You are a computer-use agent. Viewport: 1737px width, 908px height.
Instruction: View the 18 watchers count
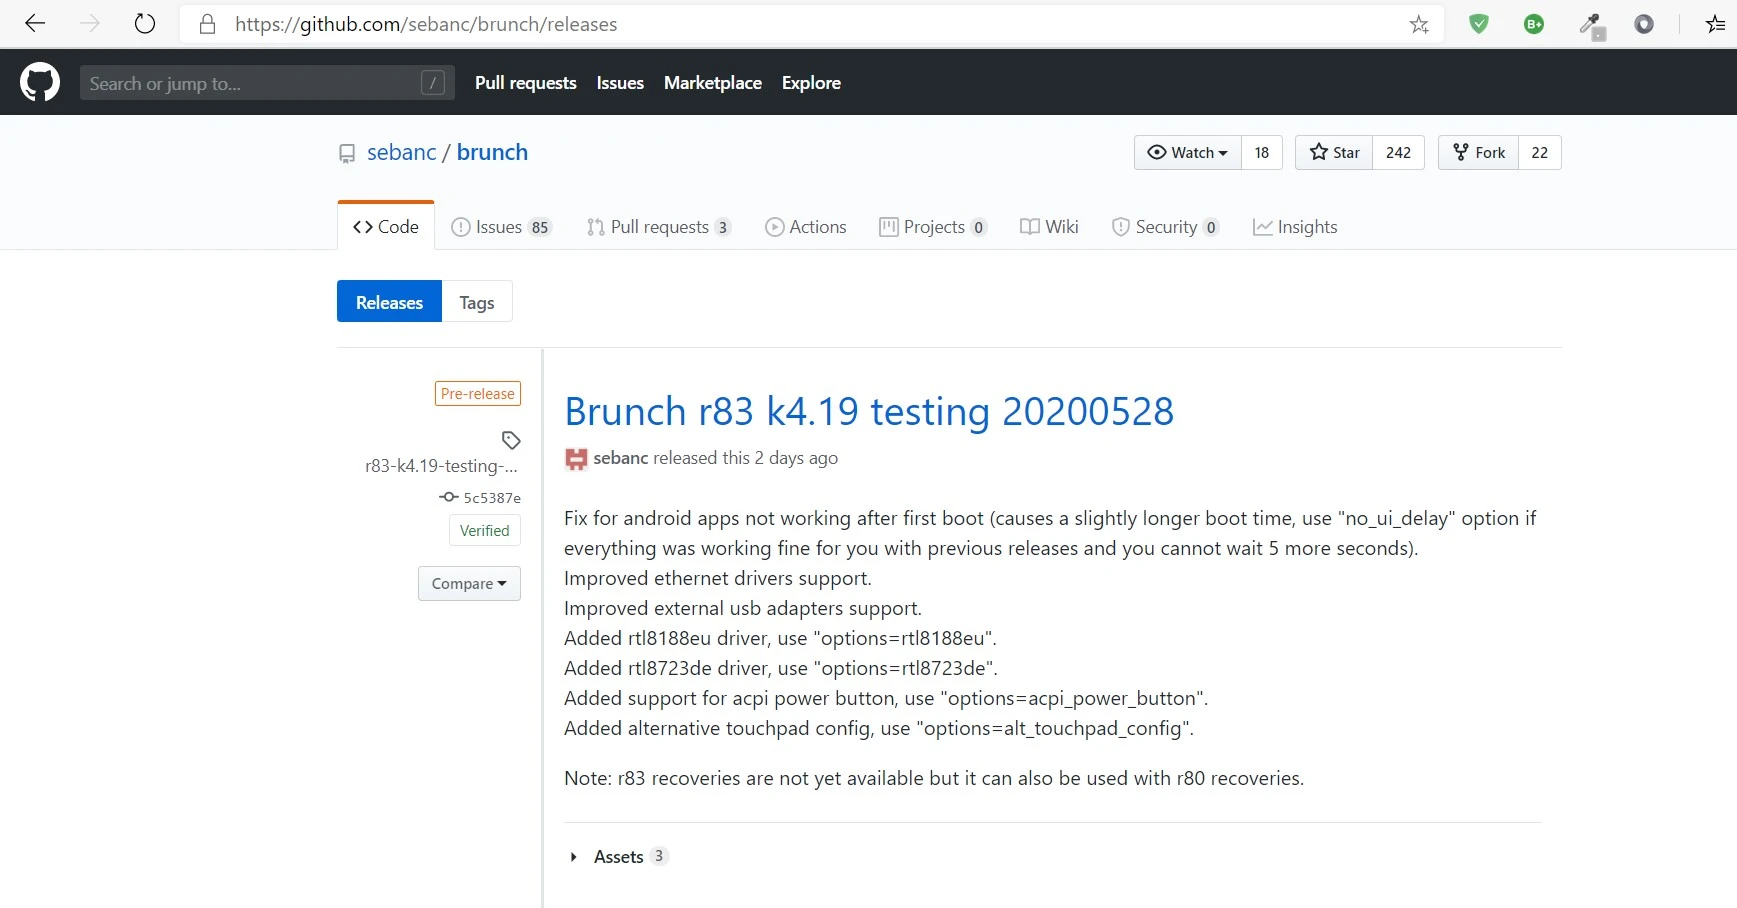(x=1262, y=152)
